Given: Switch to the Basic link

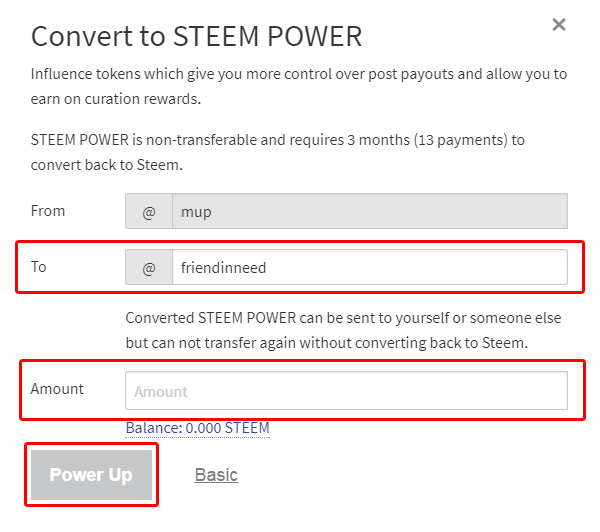Looking at the screenshot, I should tap(216, 474).
